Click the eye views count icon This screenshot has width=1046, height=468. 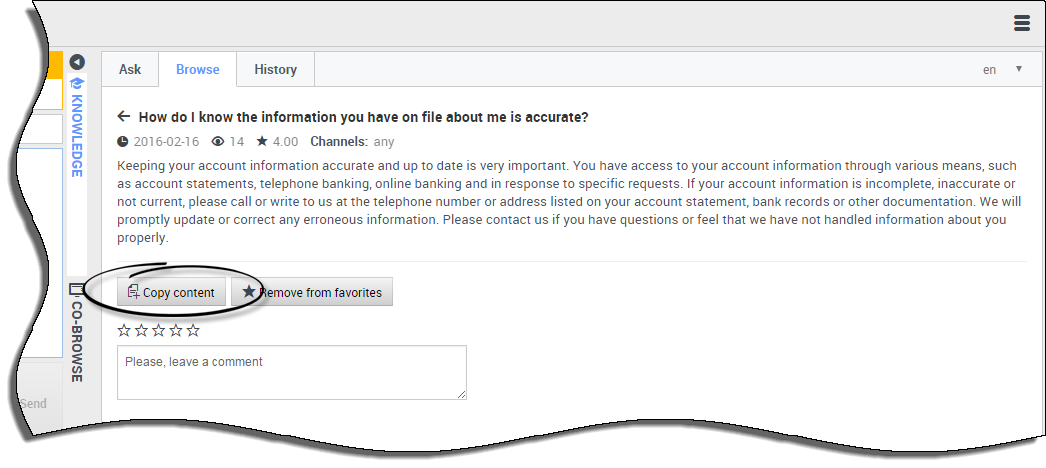pyautogui.click(x=217, y=142)
